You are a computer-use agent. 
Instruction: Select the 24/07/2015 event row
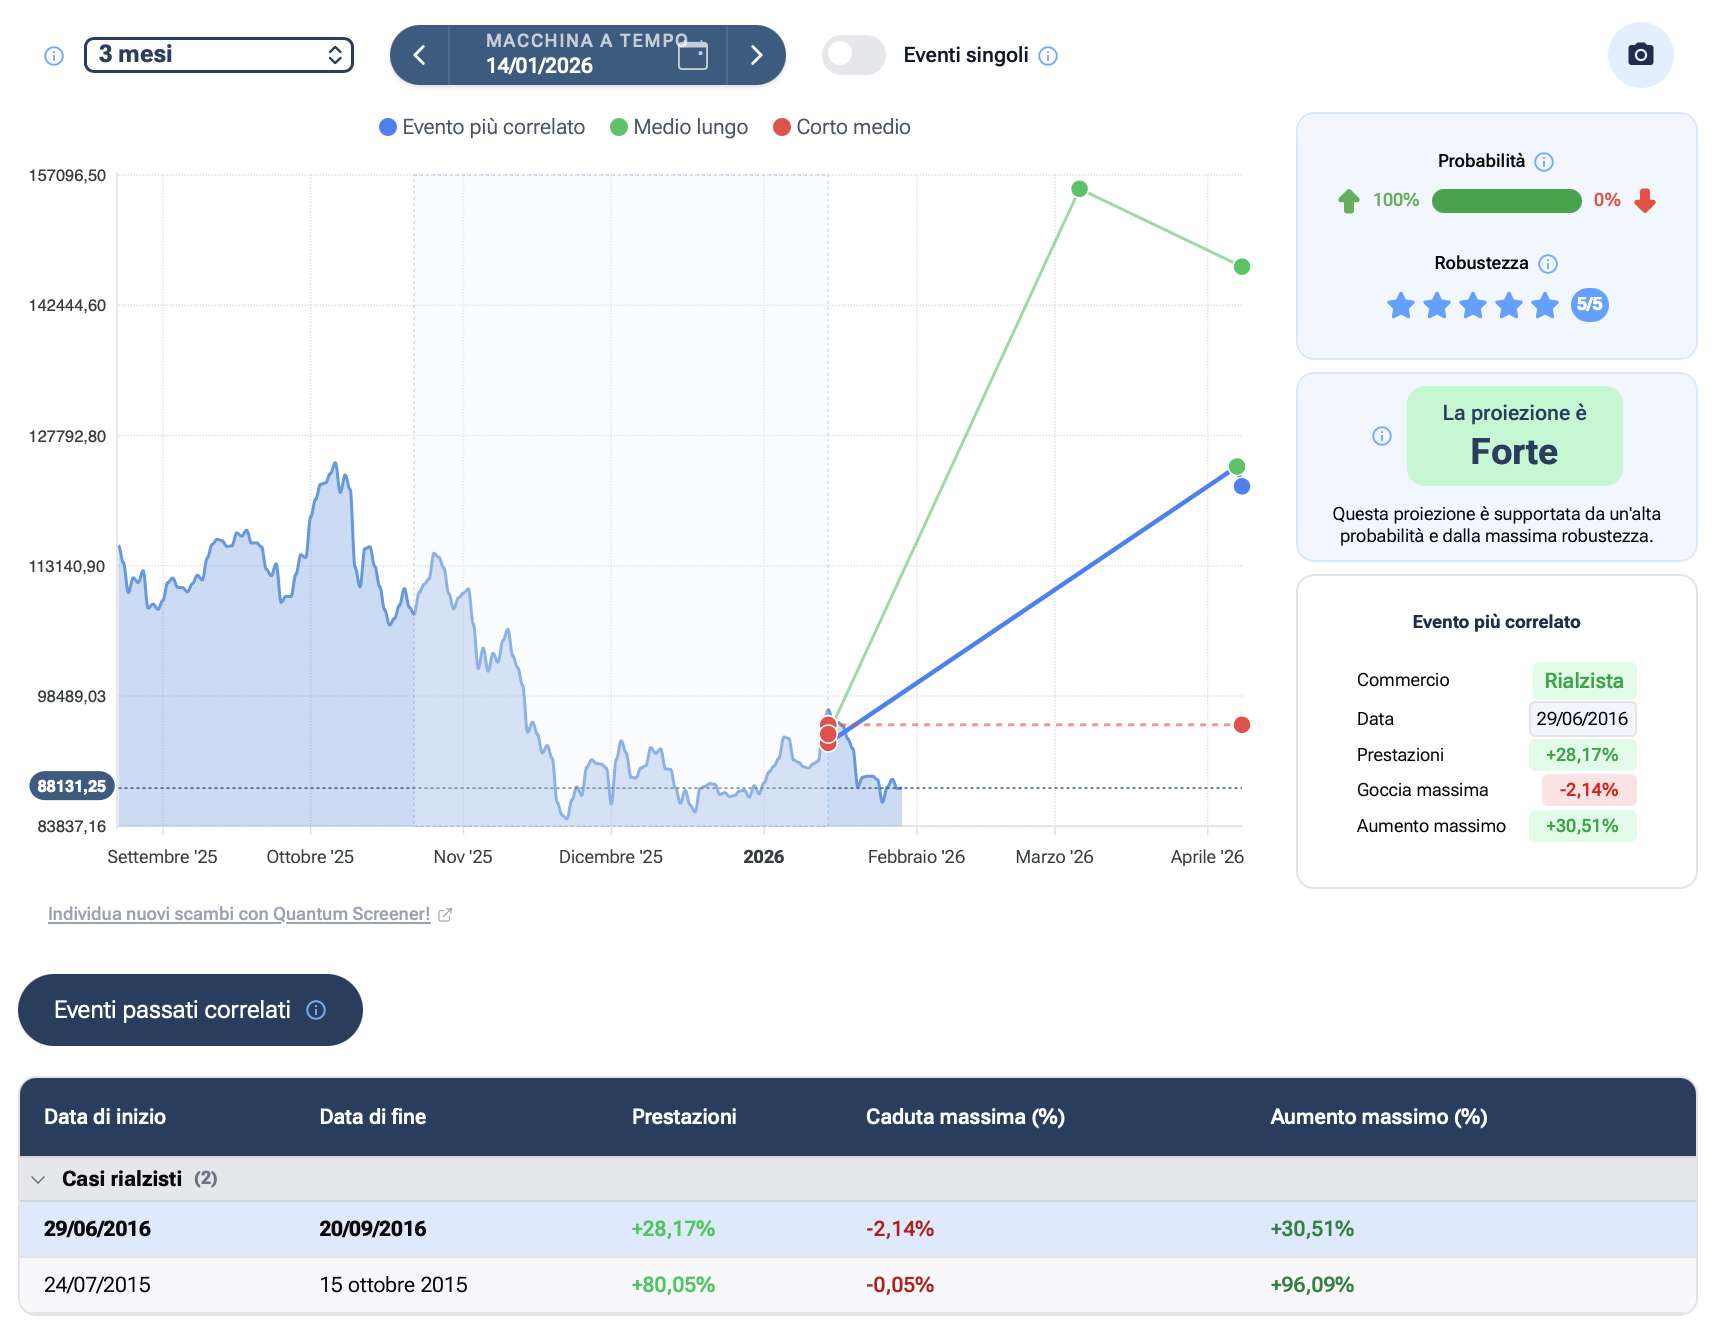click(x=97, y=1285)
